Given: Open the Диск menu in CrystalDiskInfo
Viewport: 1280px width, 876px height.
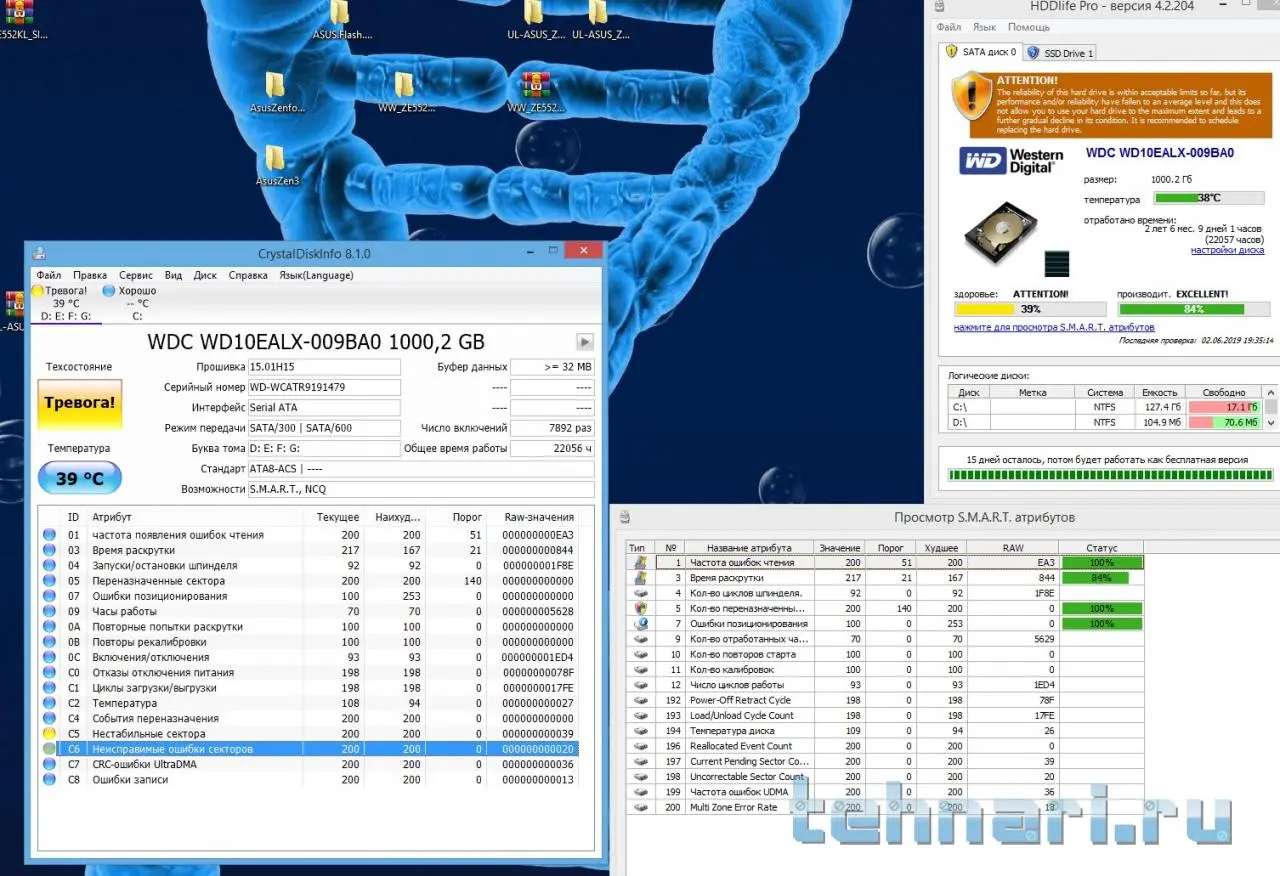Looking at the screenshot, I should 205,275.
